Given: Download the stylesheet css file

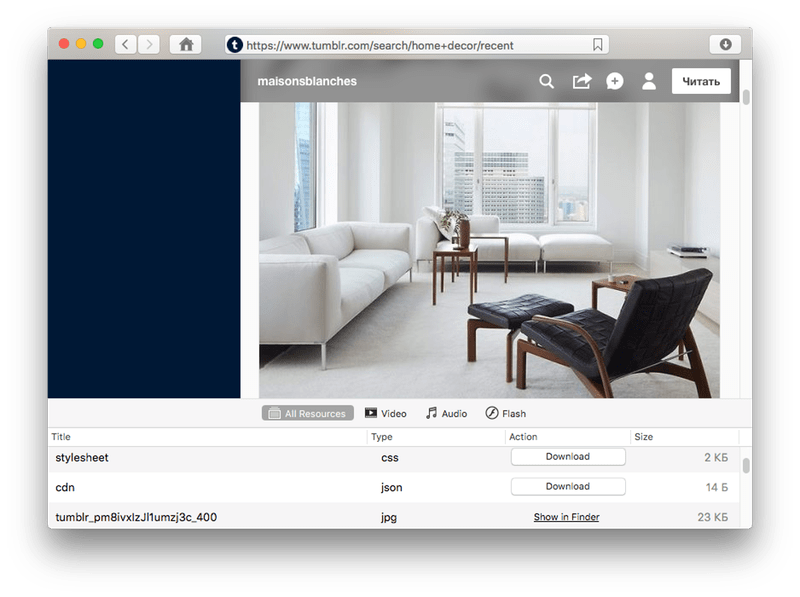Looking at the screenshot, I should tap(568, 457).
